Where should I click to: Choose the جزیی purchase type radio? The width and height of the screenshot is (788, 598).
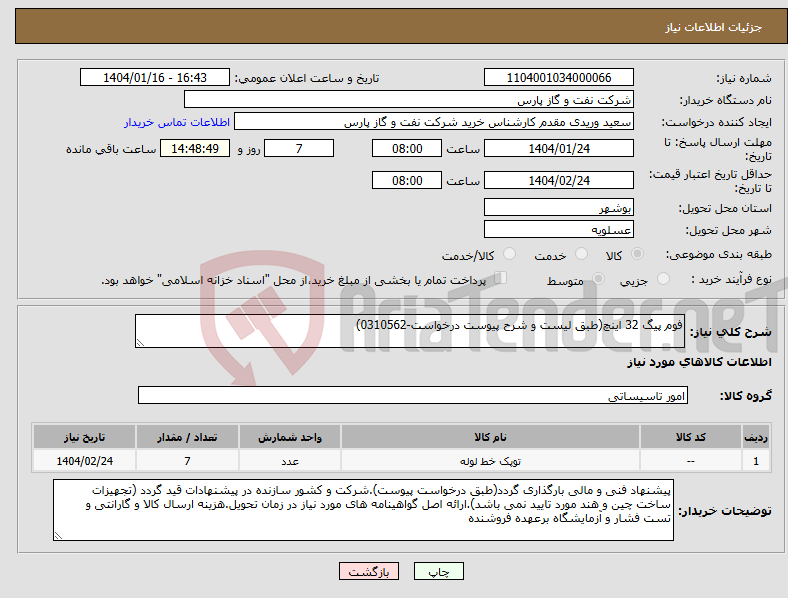click(663, 279)
